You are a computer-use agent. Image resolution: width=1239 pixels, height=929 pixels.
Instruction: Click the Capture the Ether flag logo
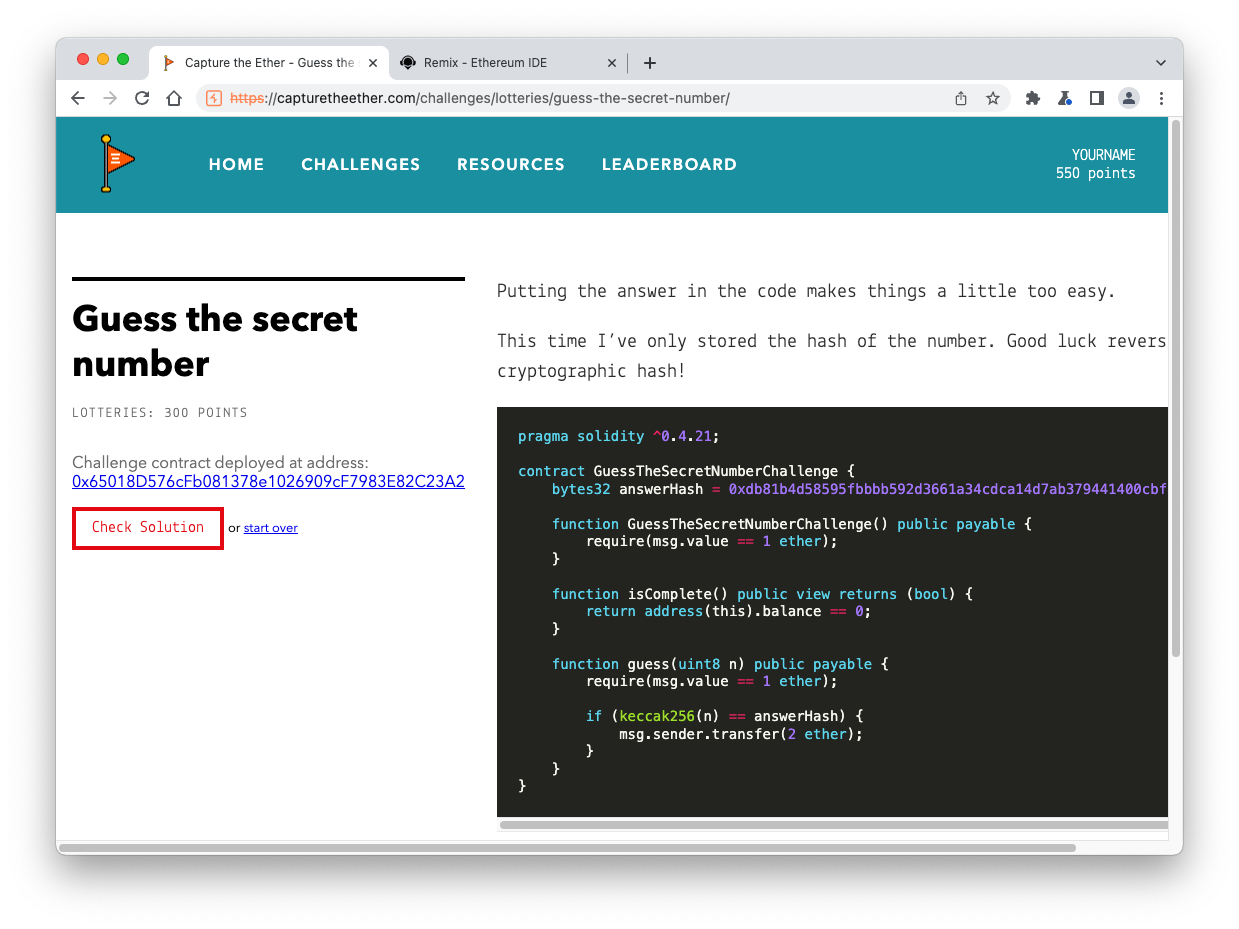click(117, 163)
